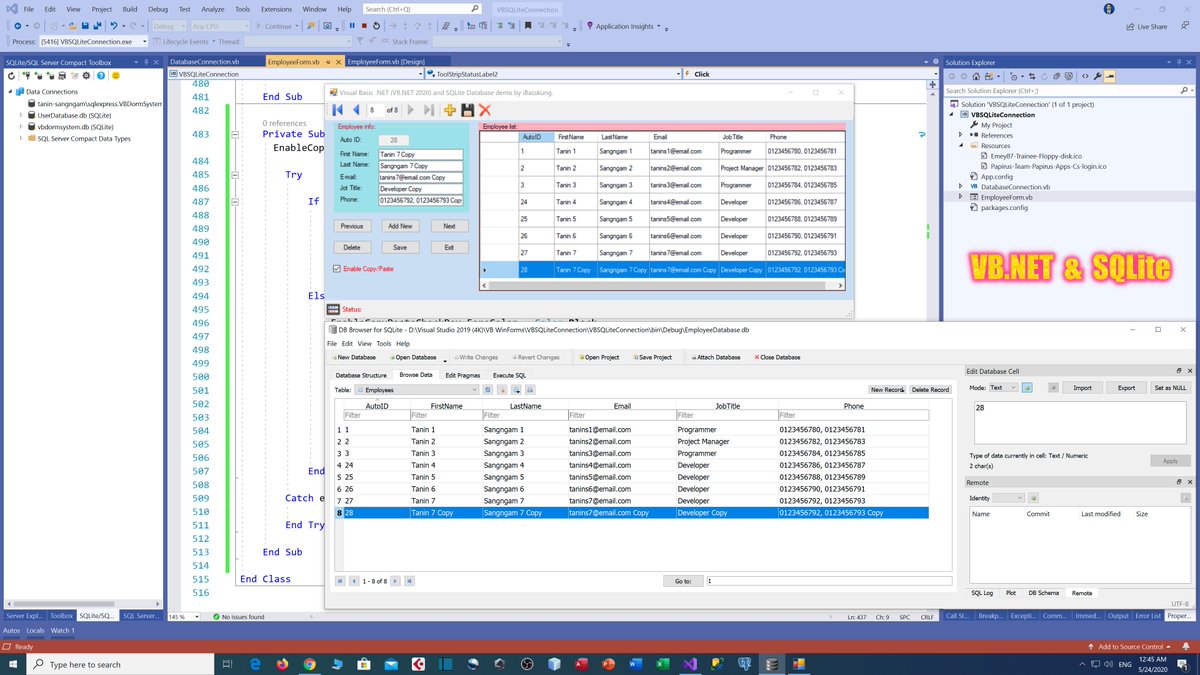Select EmployeeForm.vb in Solution Explorer

point(1006,197)
